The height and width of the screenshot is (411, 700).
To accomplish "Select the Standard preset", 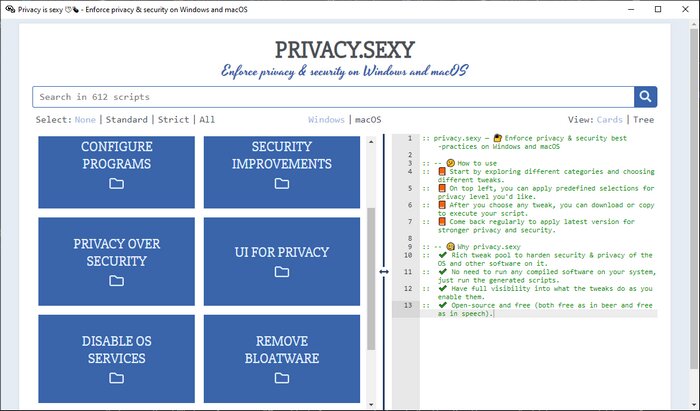I will [x=127, y=120].
